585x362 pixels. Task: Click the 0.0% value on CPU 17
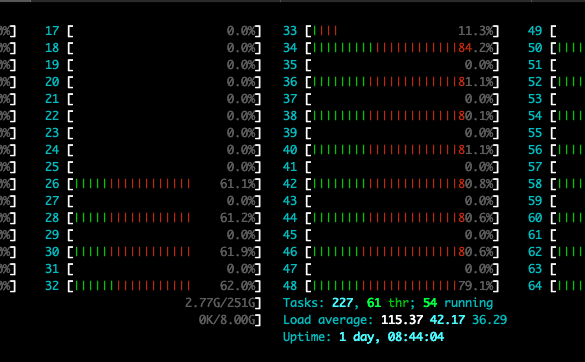(241, 31)
